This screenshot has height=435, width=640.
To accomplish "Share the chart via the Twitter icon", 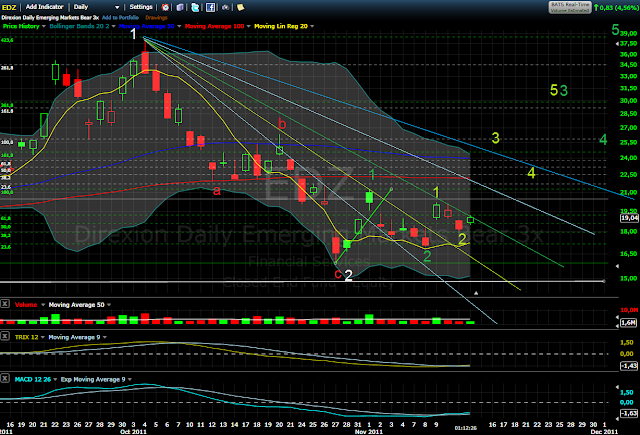I will click(x=196, y=7).
